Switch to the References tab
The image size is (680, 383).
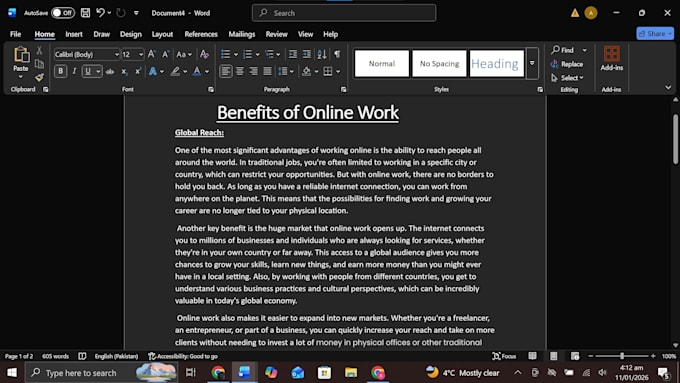coord(201,34)
